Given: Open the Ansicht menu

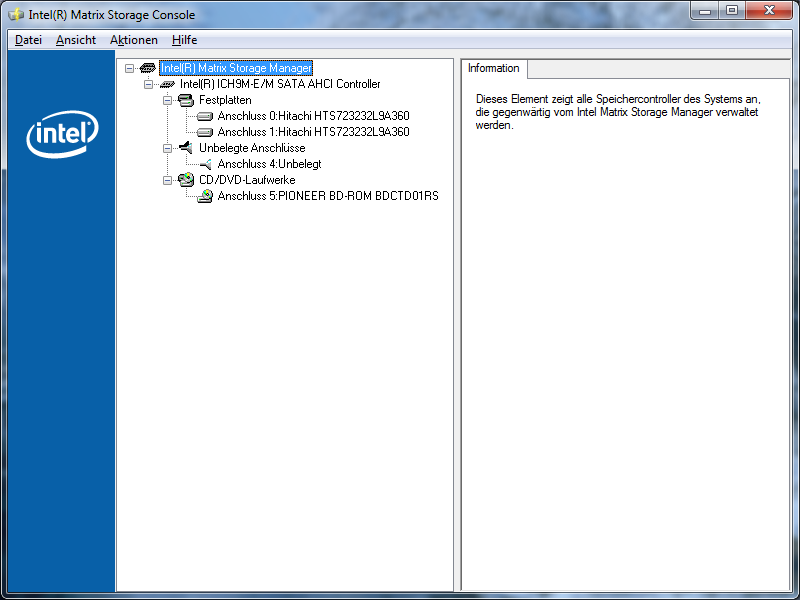Looking at the screenshot, I should [76, 40].
